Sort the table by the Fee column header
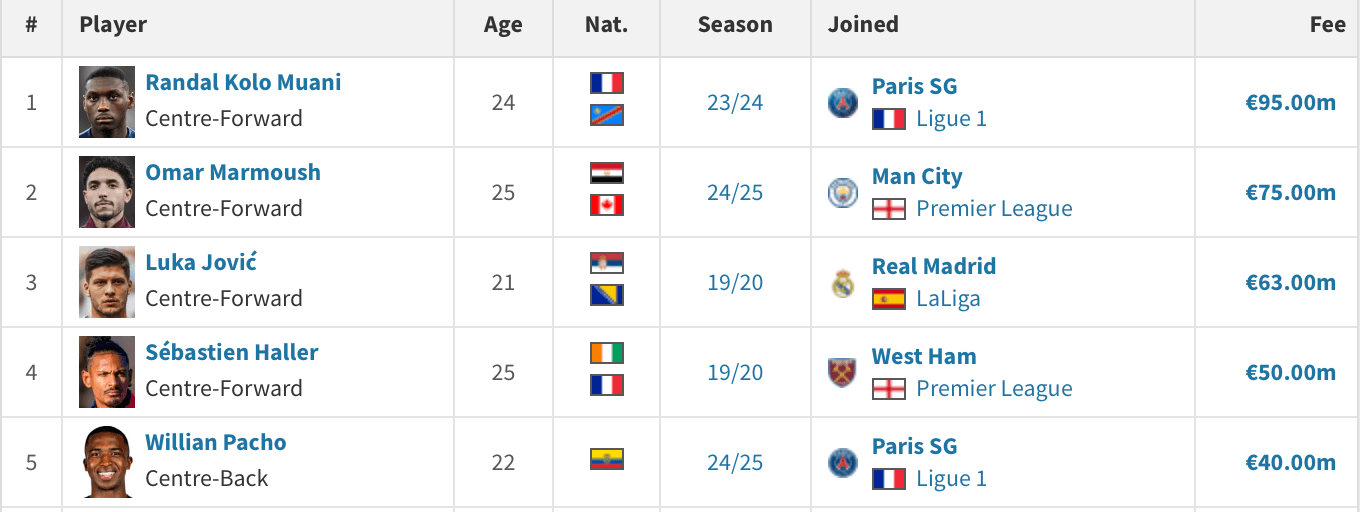The image size is (1360, 512). (x=1328, y=25)
